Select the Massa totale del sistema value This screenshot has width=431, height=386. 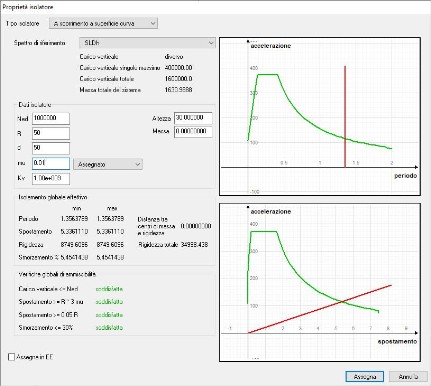(x=178, y=90)
